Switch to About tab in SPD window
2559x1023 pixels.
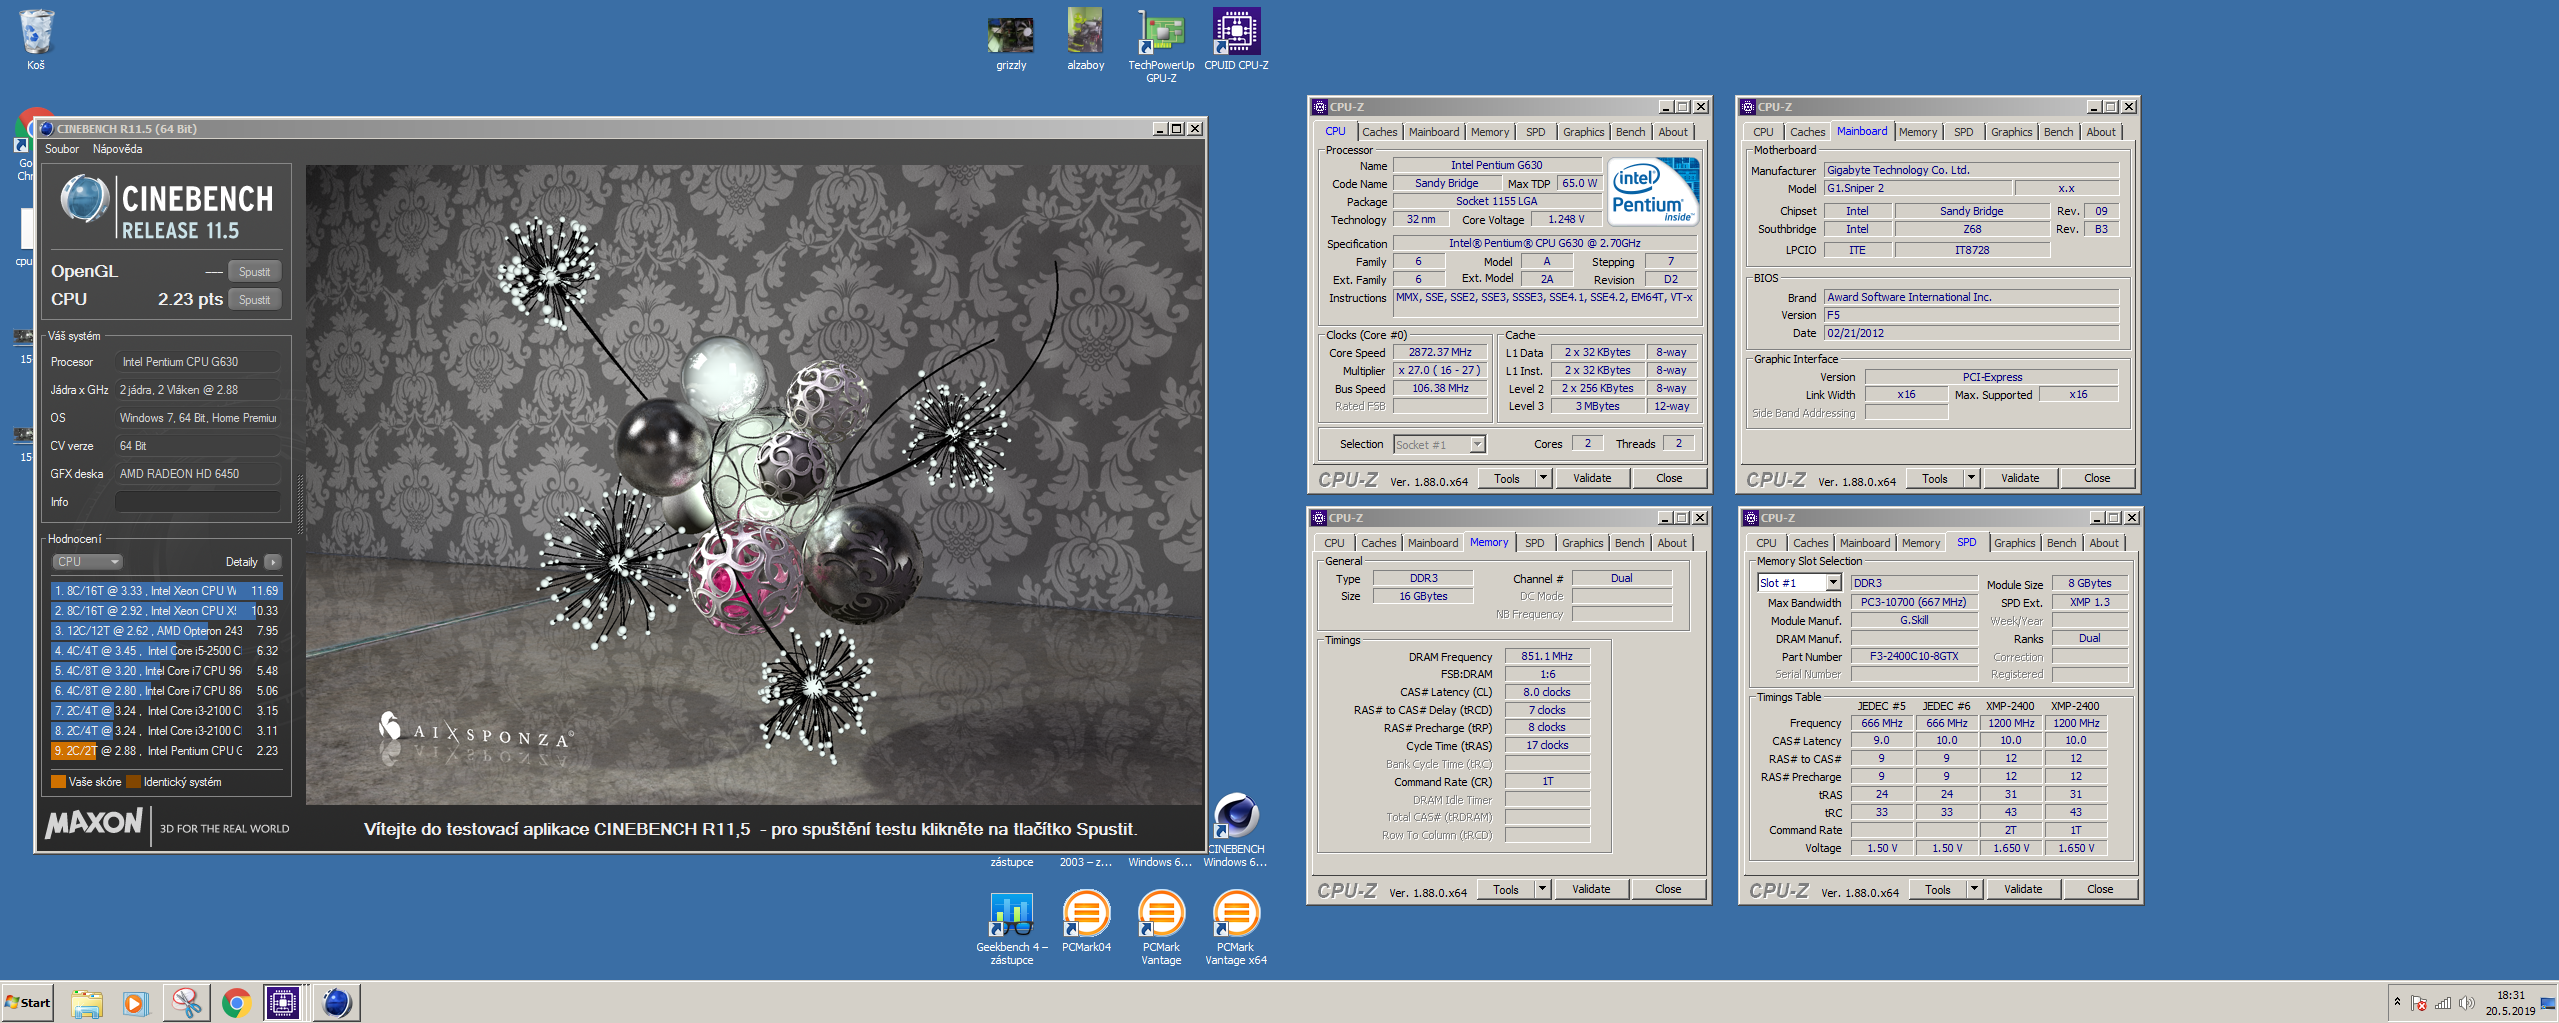coord(2104,543)
